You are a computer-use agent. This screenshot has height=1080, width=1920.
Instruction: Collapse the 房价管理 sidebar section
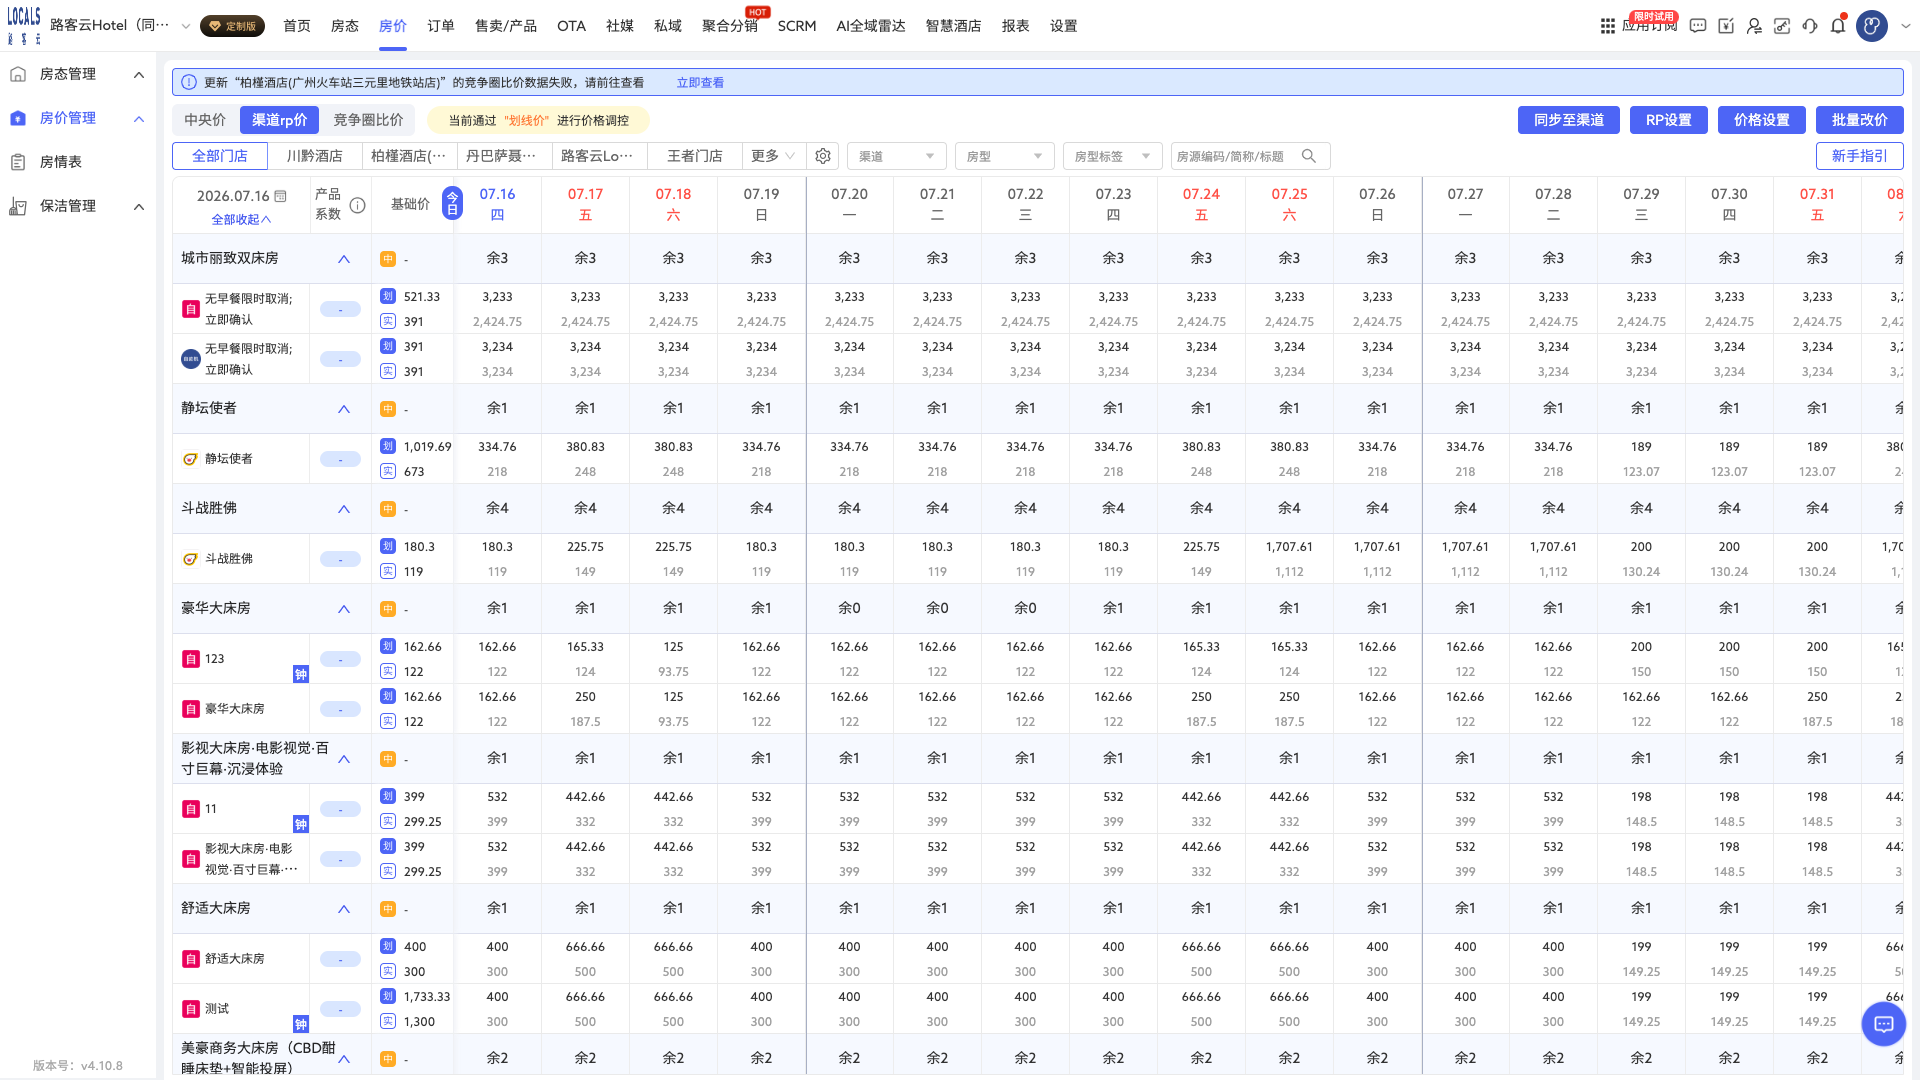(x=139, y=118)
